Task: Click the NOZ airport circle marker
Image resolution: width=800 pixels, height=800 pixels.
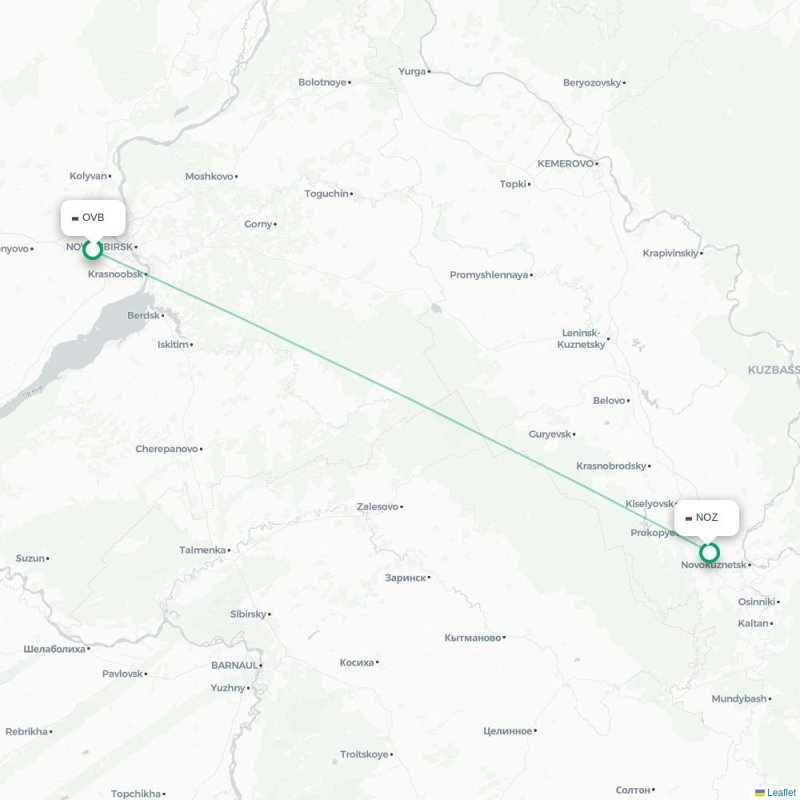Action: click(x=709, y=553)
